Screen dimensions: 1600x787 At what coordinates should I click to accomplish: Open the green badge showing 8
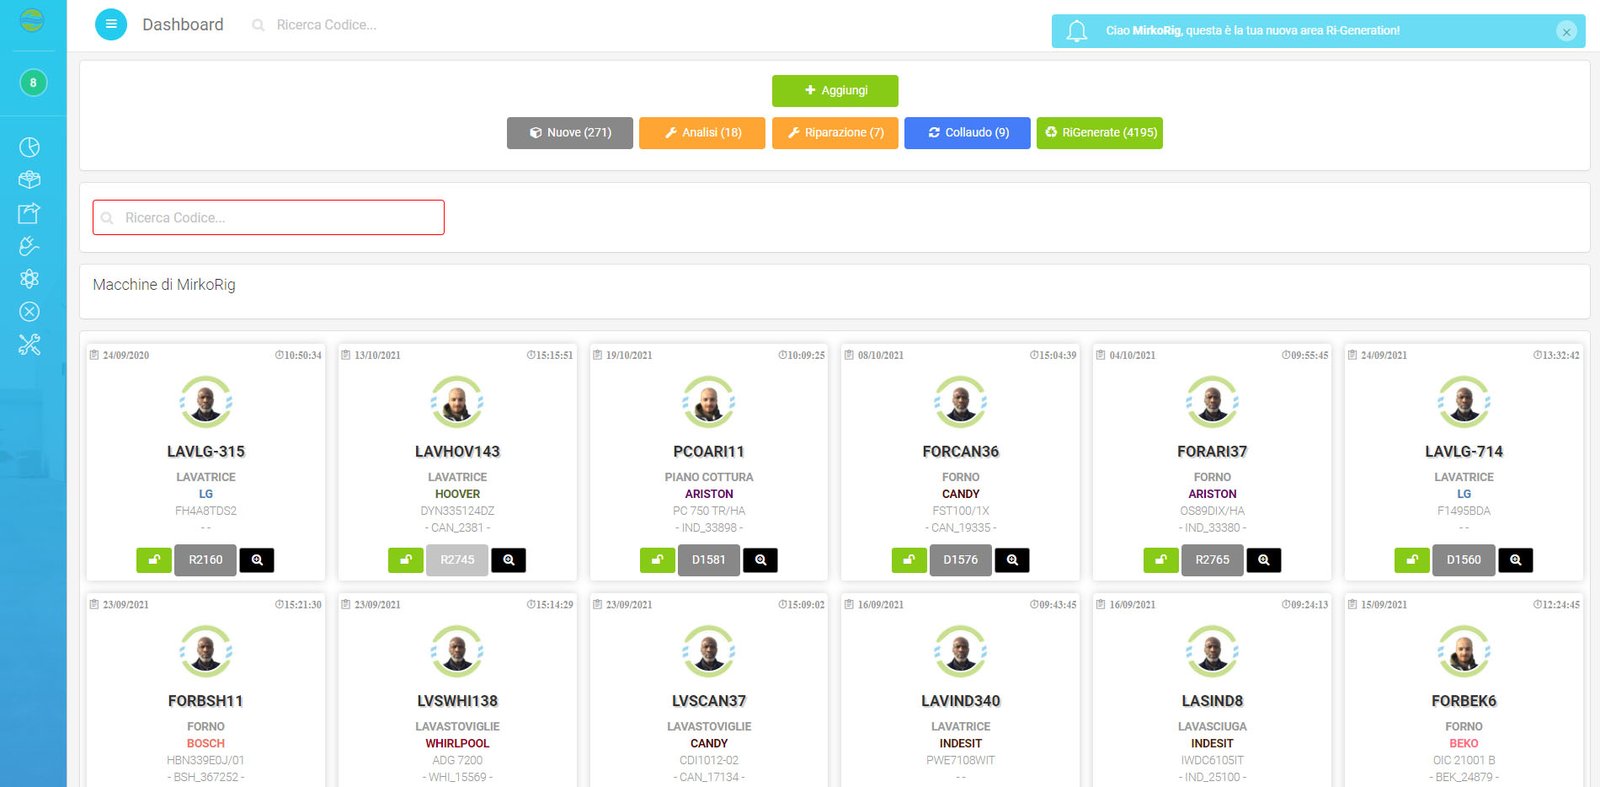(x=33, y=83)
